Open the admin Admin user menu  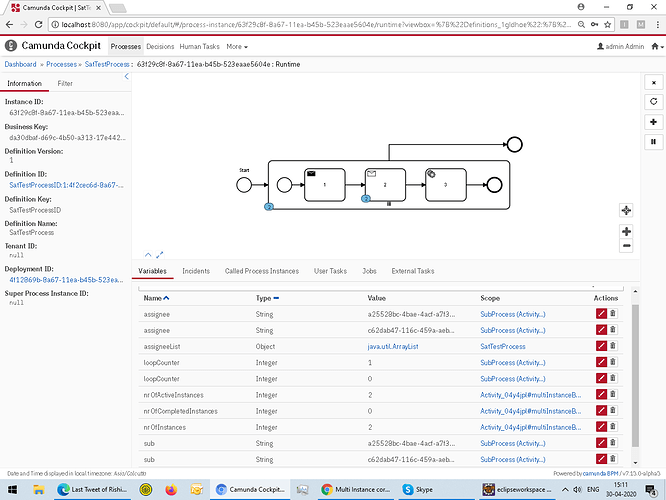click(621, 46)
